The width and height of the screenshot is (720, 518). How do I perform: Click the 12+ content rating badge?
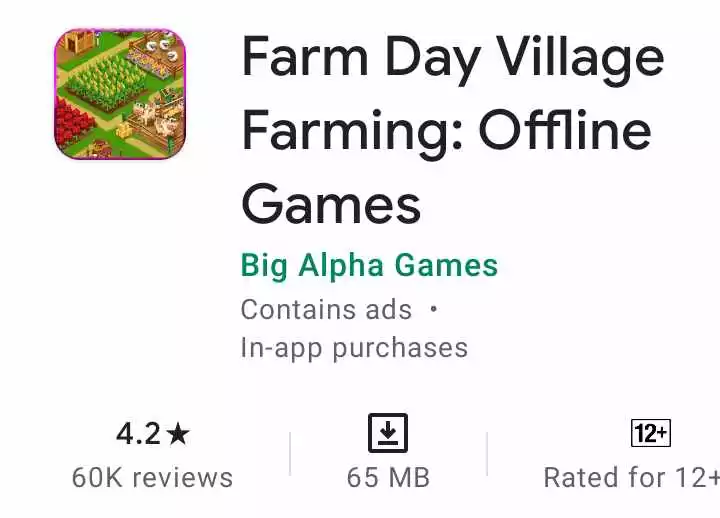coord(651,433)
